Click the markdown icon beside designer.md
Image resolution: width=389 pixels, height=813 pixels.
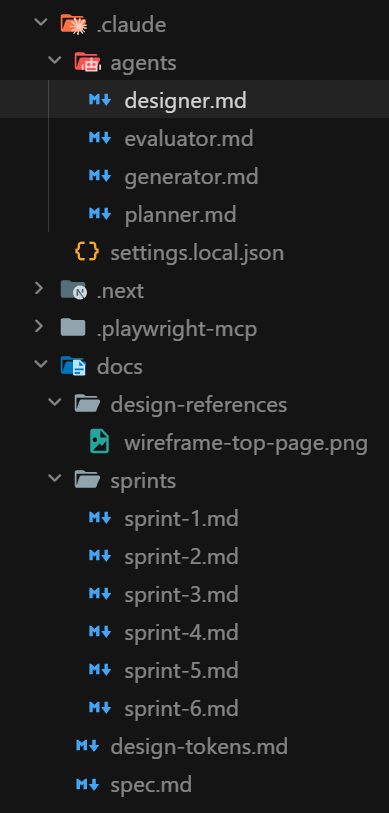100,100
